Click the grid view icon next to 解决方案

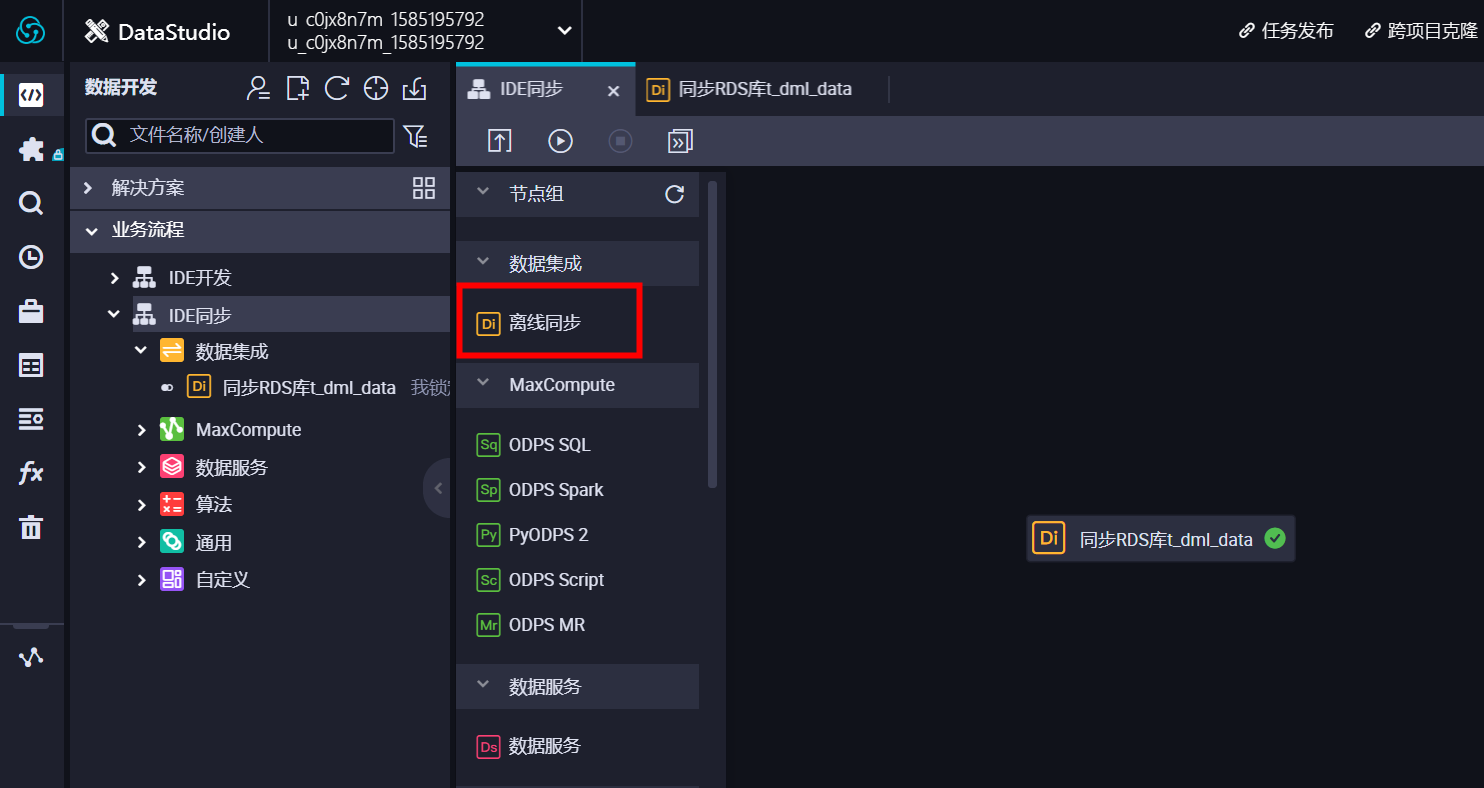point(424,188)
